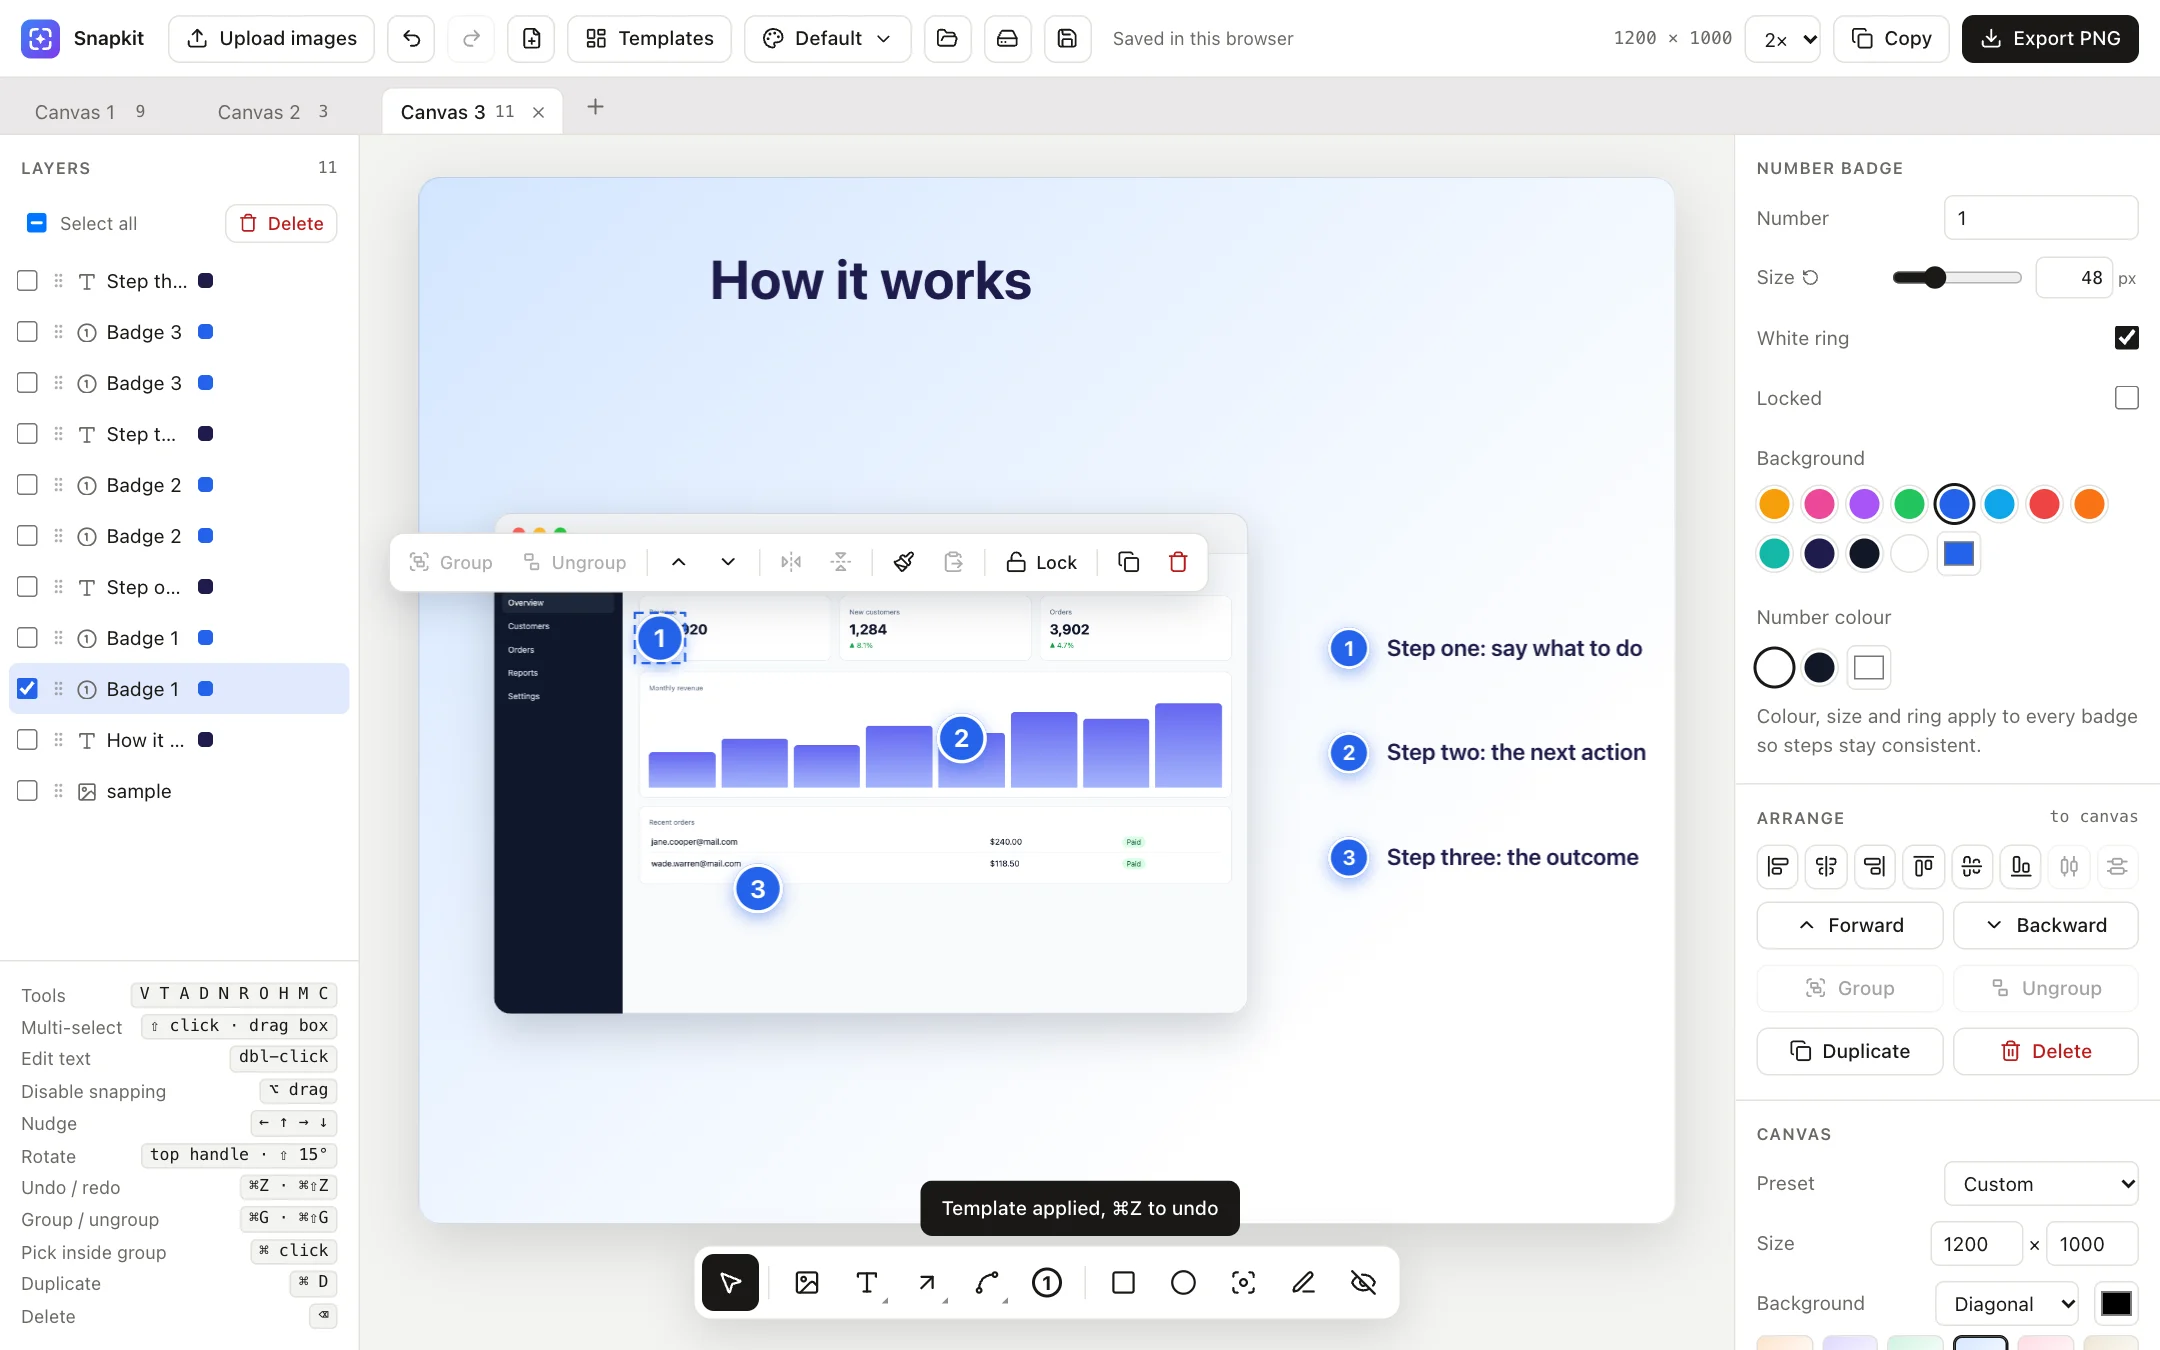2160x1350 pixels.
Task: Click the Forward button in Arrange
Action: pyautogui.click(x=1849, y=925)
